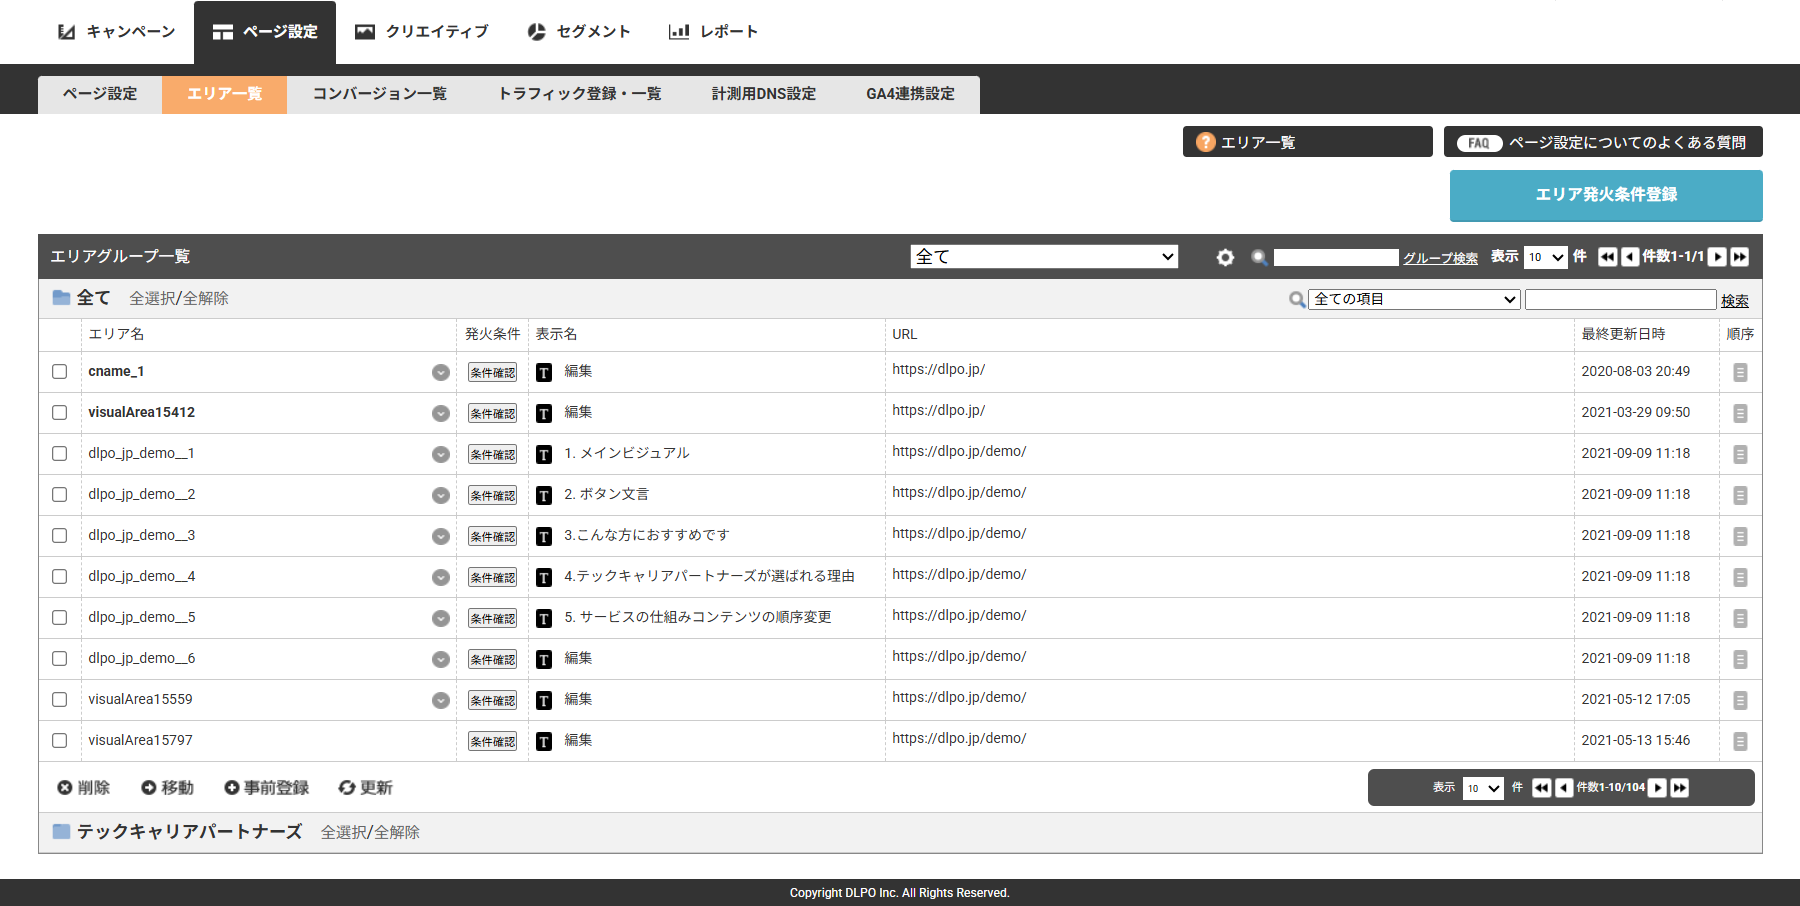This screenshot has width=1800, height=906.
Task: Select the visualArea15797 checkbox
Action: (60, 741)
